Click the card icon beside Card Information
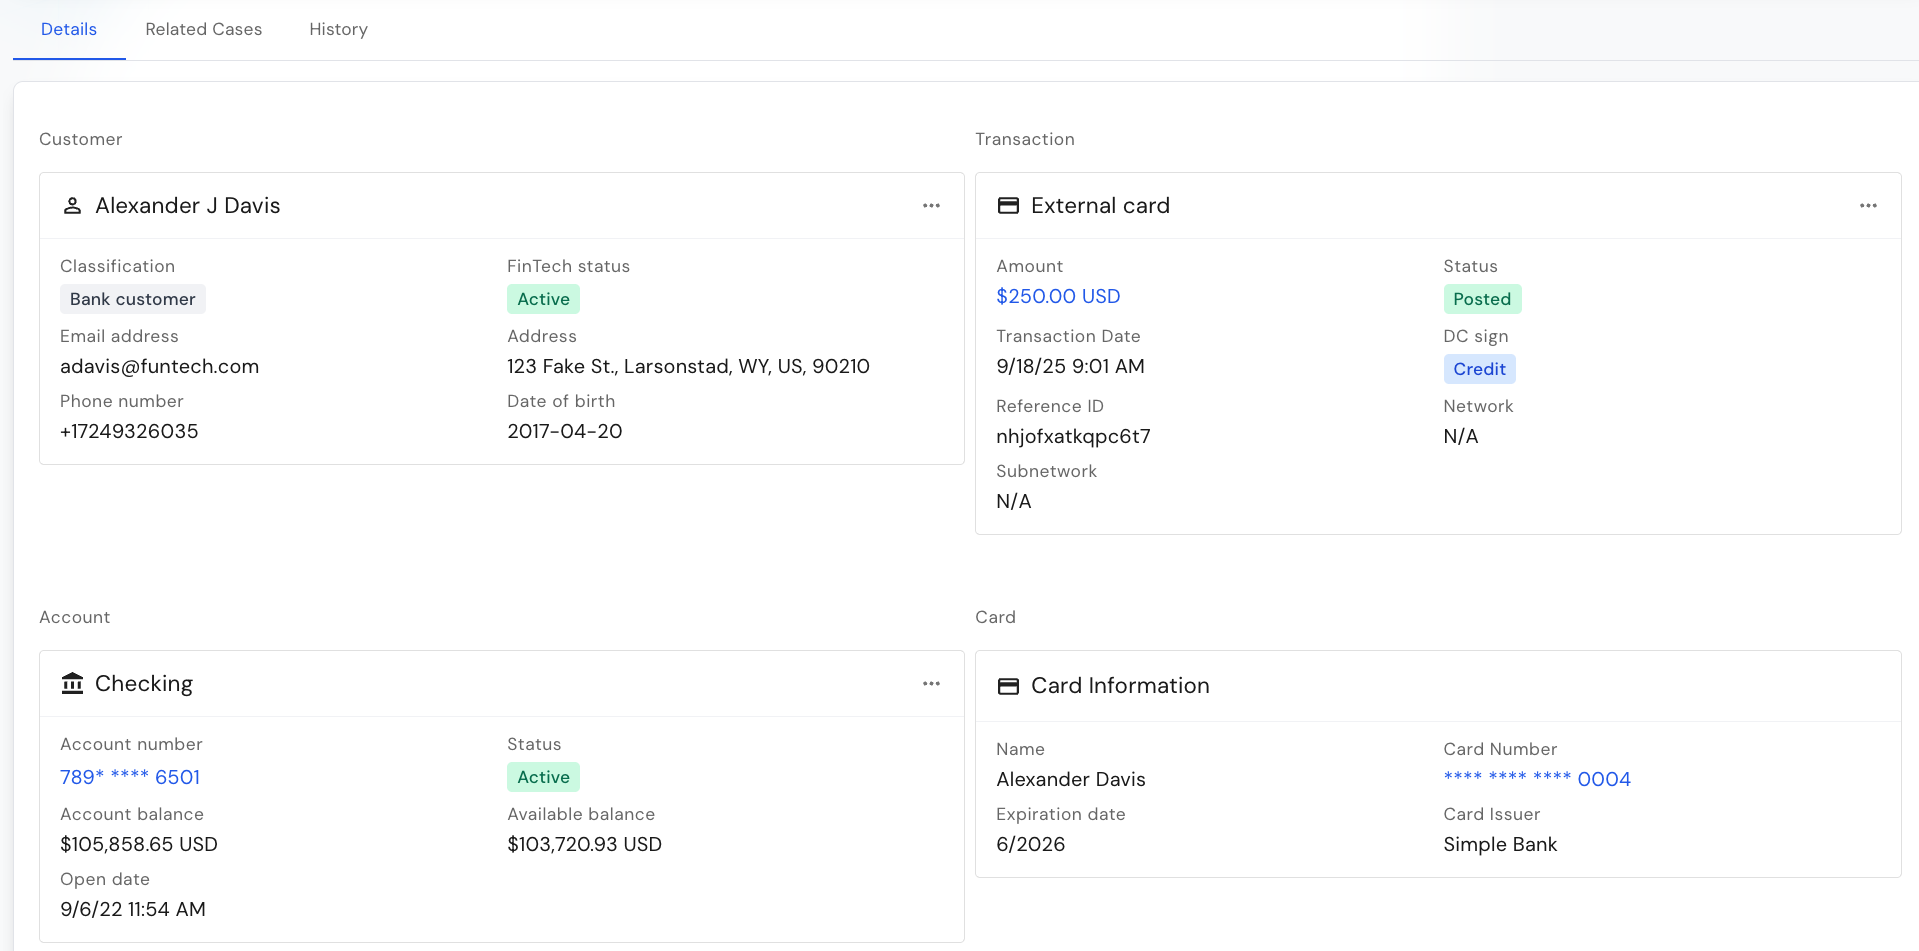The height and width of the screenshot is (951, 1919). click(1008, 686)
